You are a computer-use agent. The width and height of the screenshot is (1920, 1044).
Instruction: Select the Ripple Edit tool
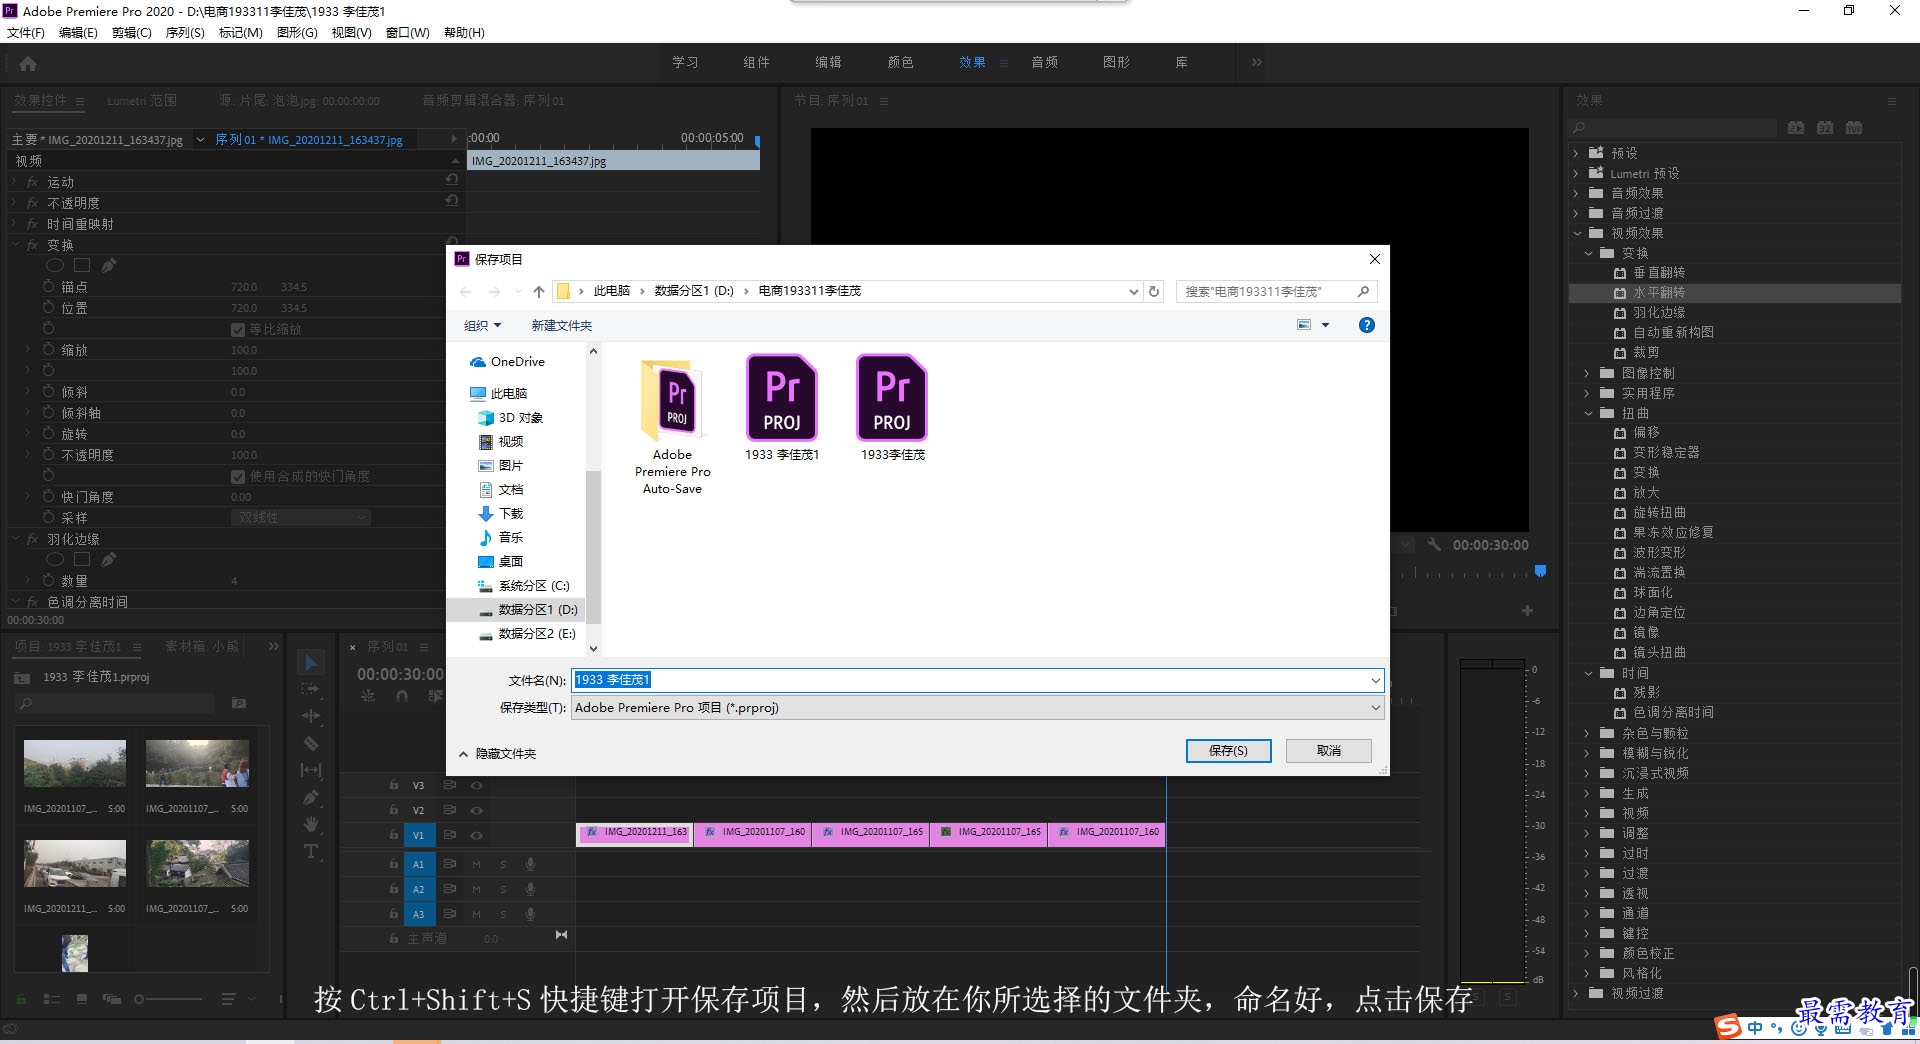[x=311, y=716]
